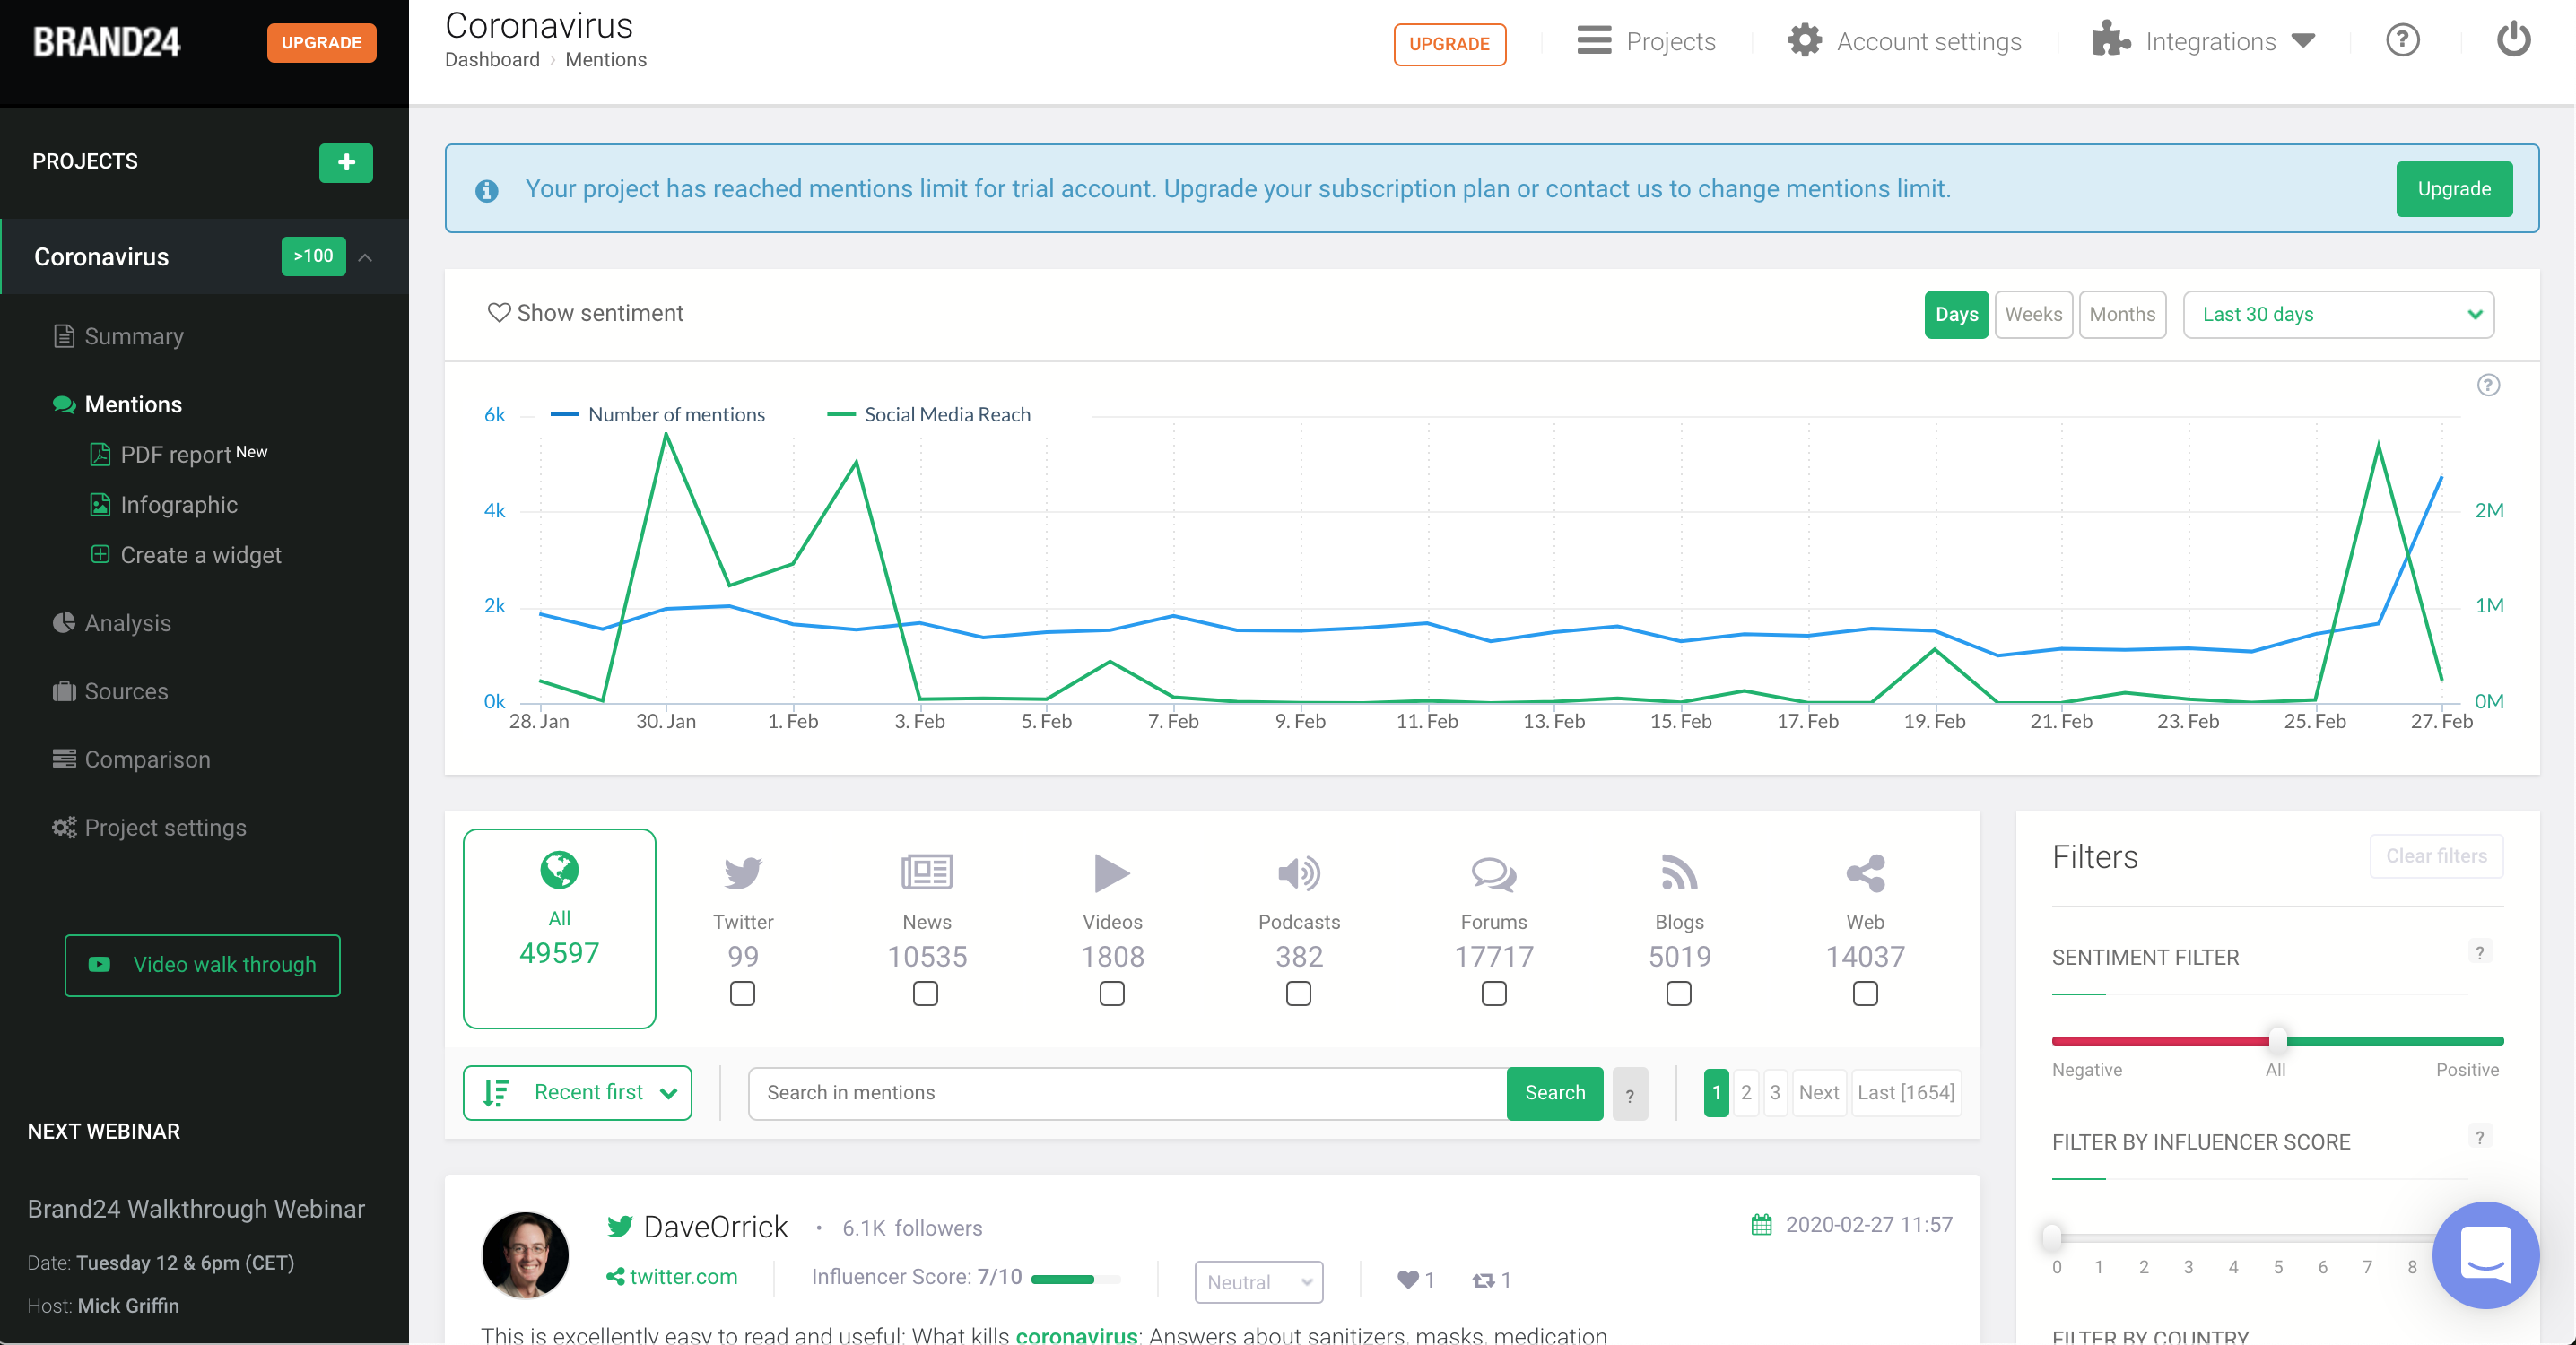Check the Blogs source checkbox
The width and height of the screenshot is (2576, 1345).
point(1679,994)
